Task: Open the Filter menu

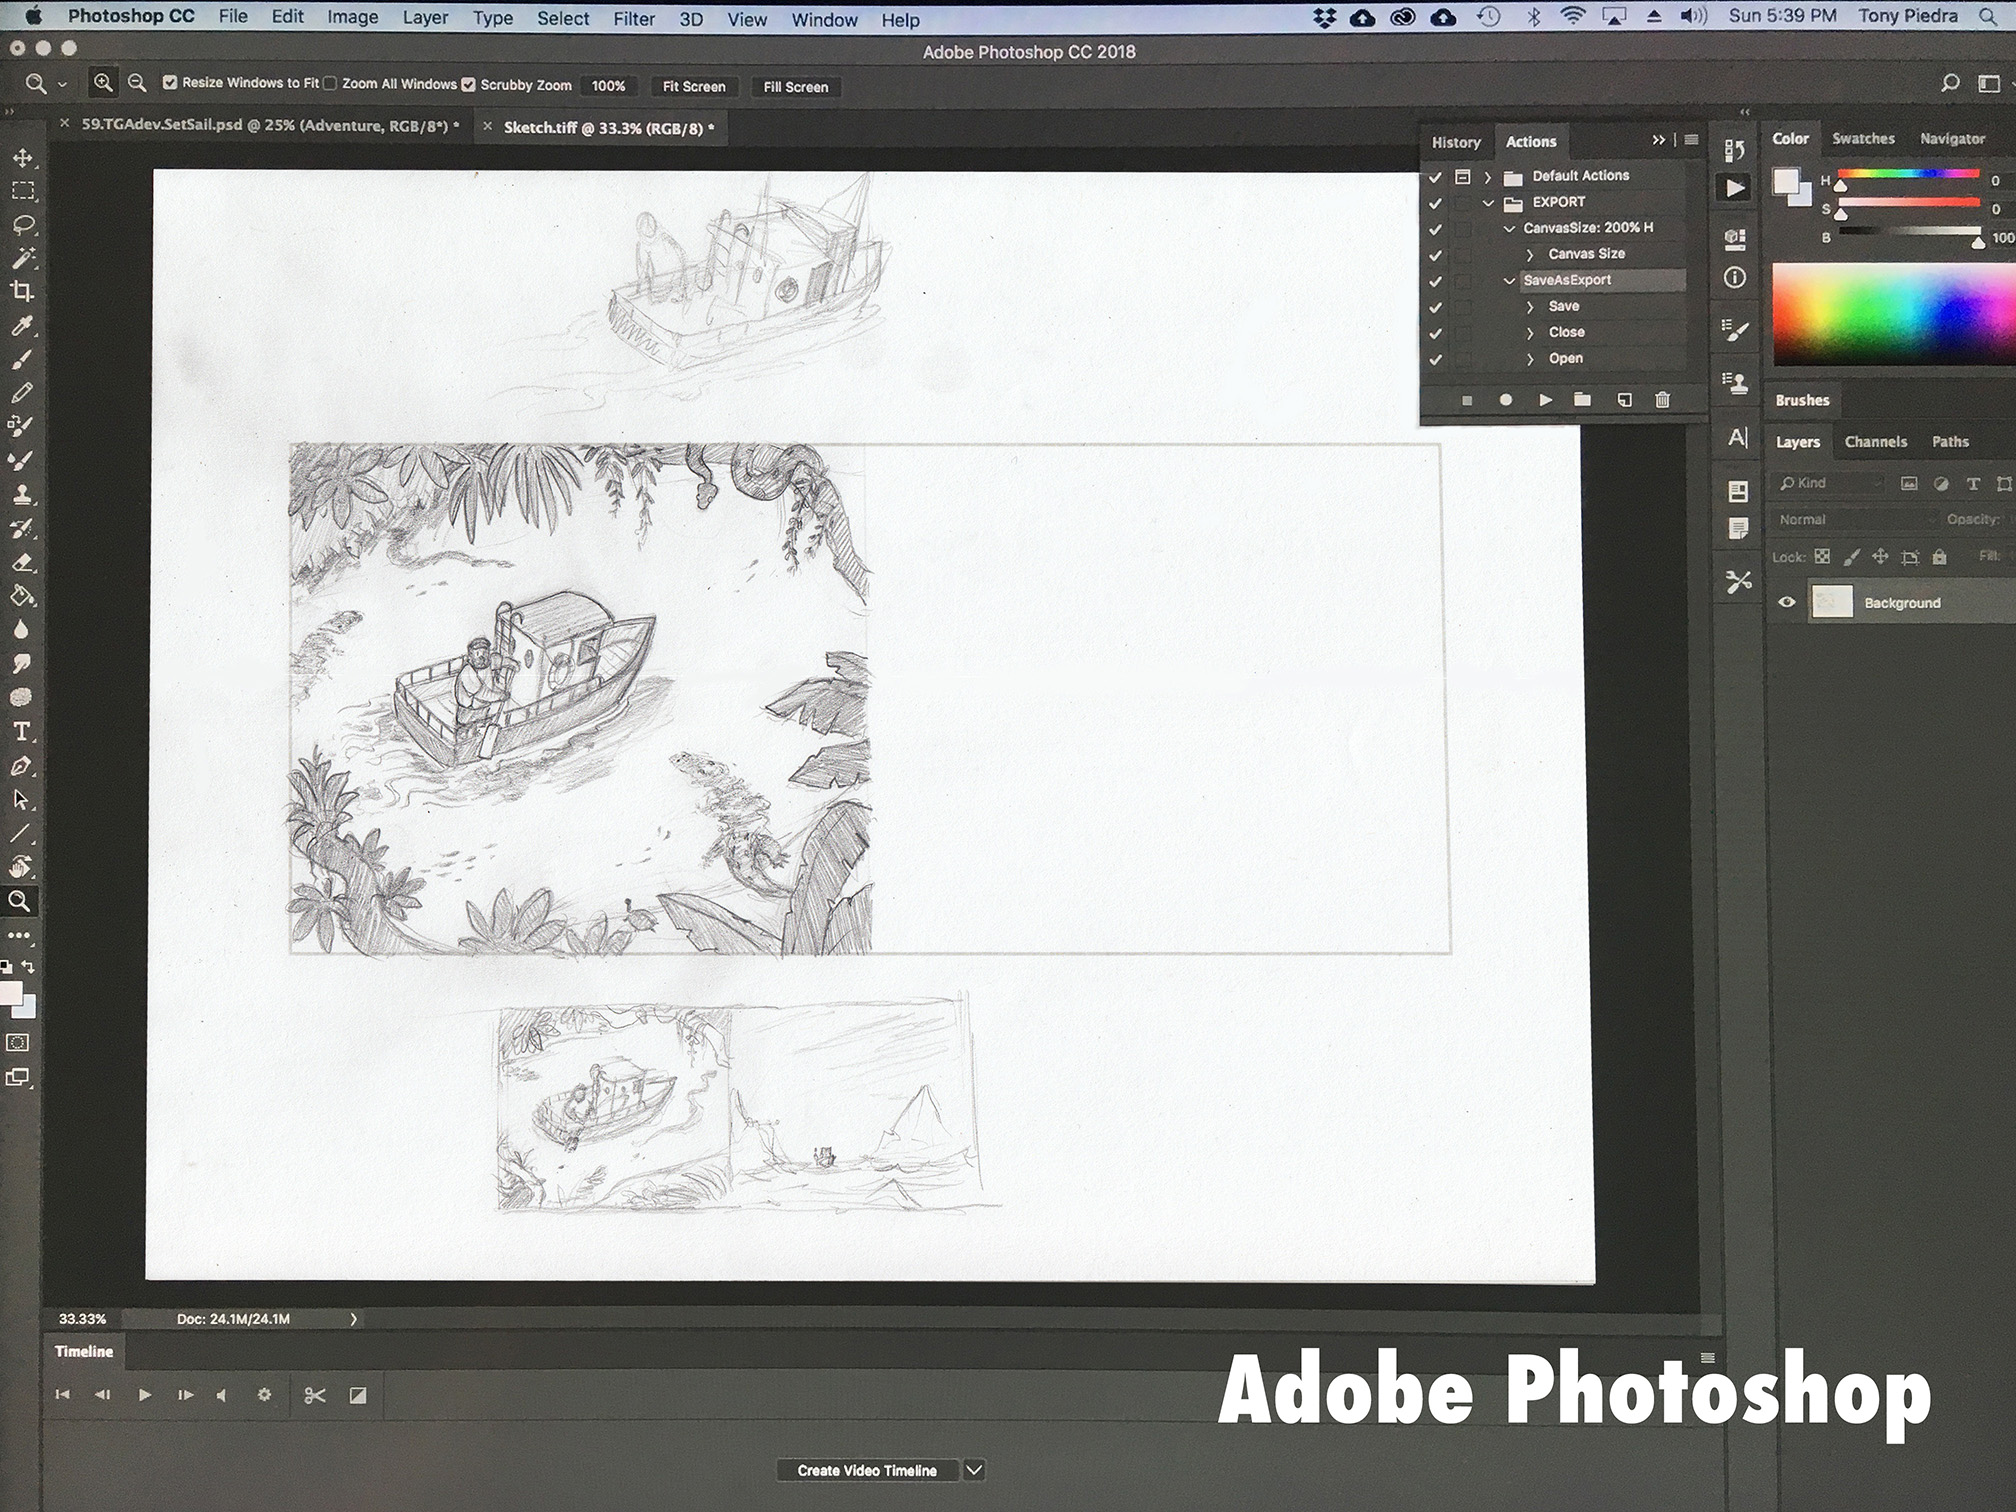Action: (634, 19)
